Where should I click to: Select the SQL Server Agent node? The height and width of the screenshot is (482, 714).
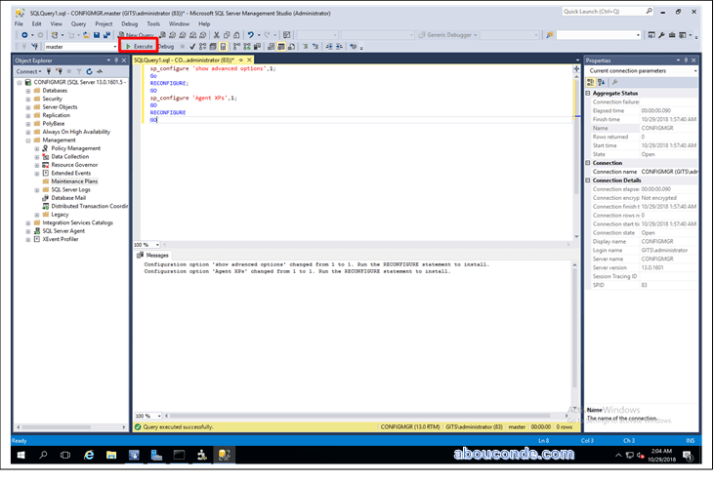pyautogui.click(x=63, y=230)
